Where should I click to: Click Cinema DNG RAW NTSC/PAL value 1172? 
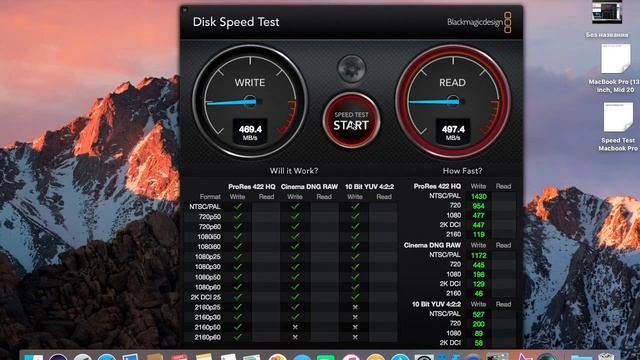(x=479, y=256)
